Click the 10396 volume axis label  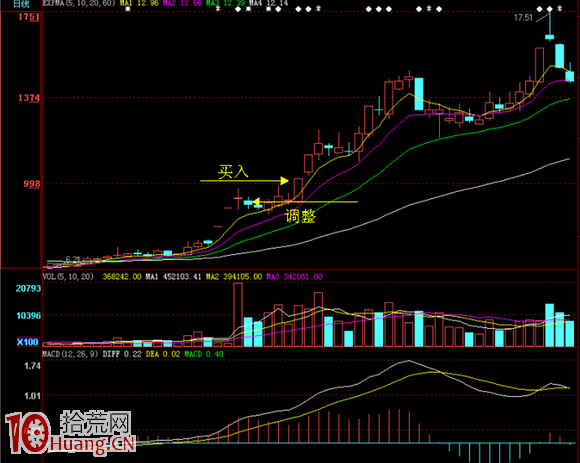point(28,315)
